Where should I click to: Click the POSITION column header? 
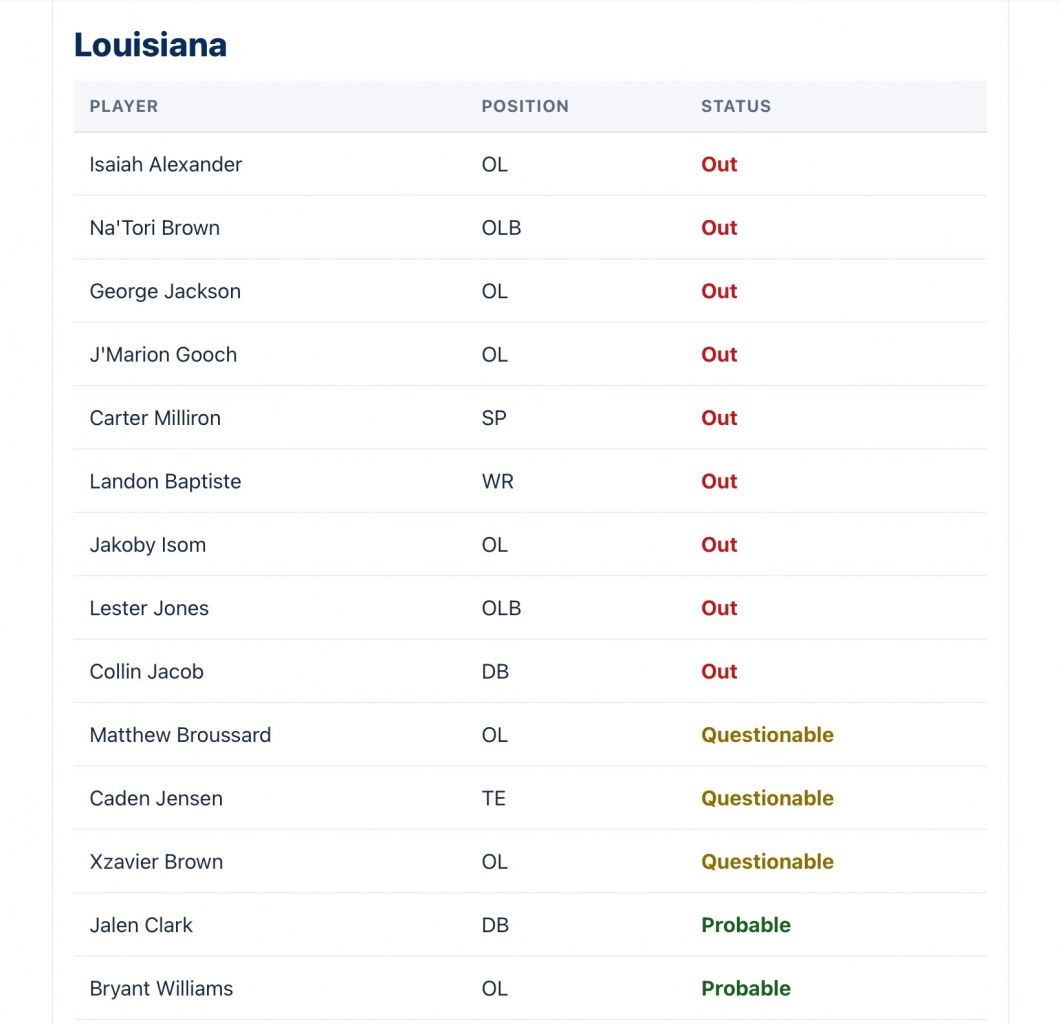[x=525, y=106]
